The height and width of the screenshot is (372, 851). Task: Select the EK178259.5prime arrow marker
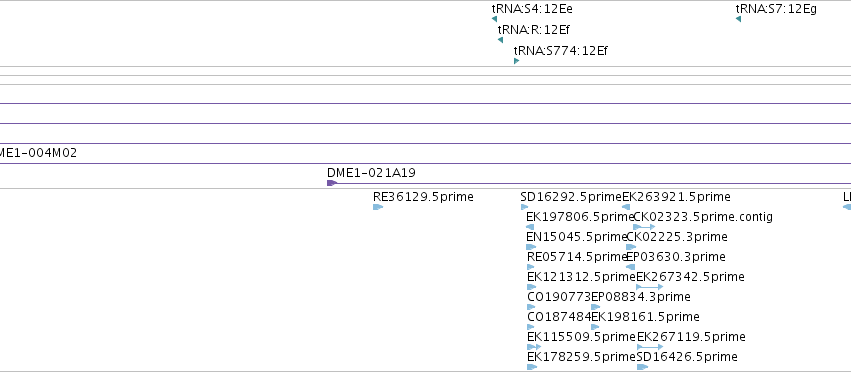532,367
